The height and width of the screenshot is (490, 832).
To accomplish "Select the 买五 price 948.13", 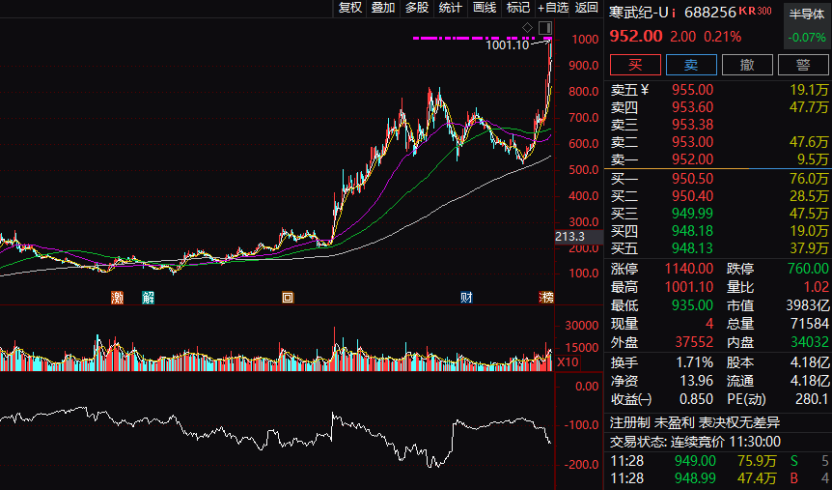I will click(x=692, y=248).
